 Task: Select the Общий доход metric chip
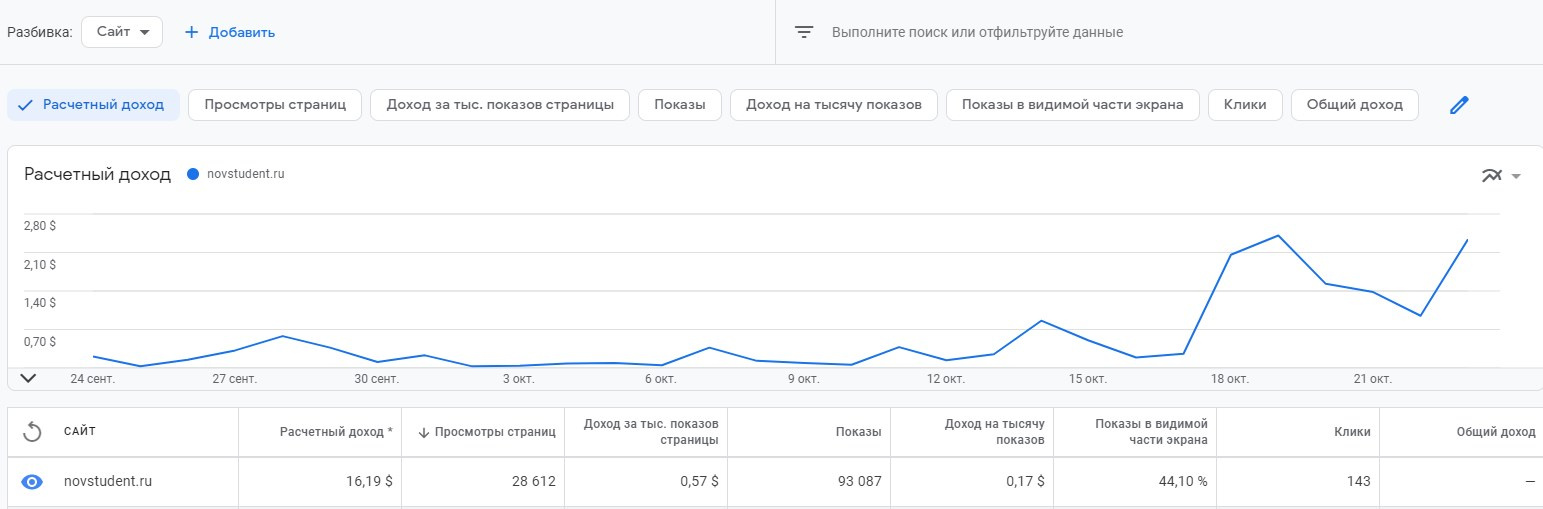click(1354, 105)
